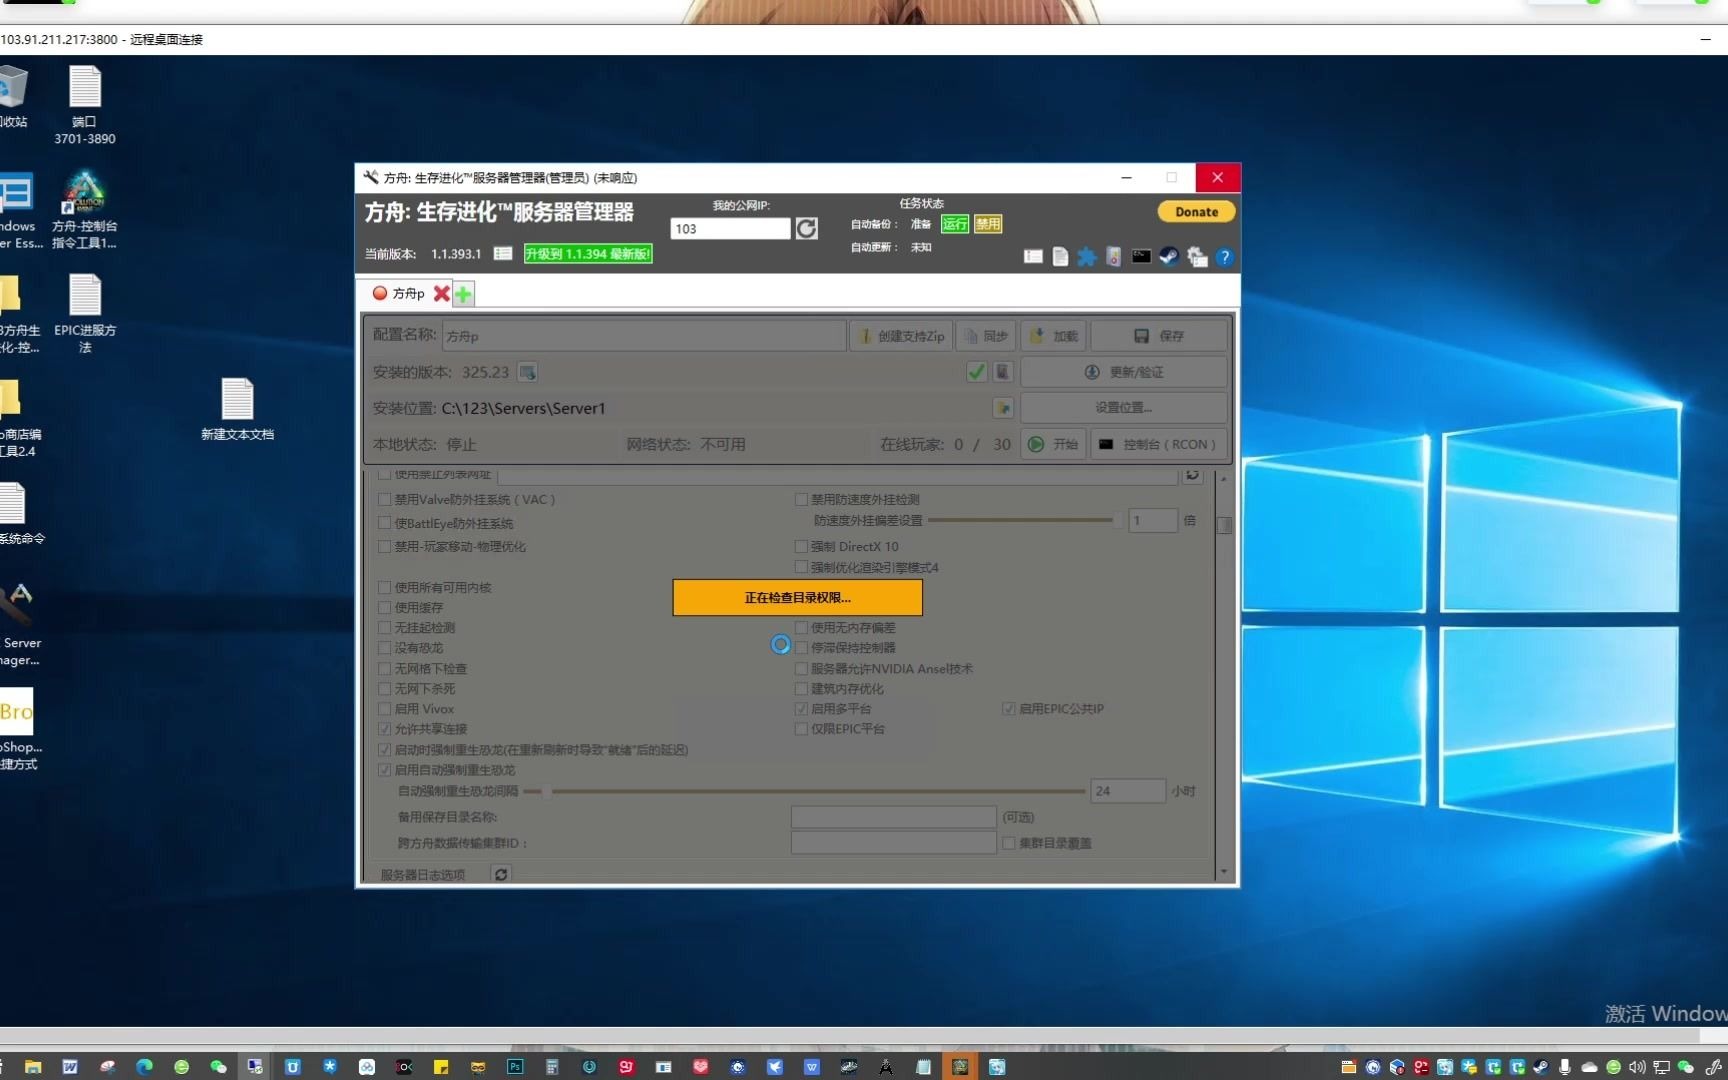Click upgrade to 1.1.394 latest version
The height and width of the screenshot is (1080, 1728).
tap(588, 254)
